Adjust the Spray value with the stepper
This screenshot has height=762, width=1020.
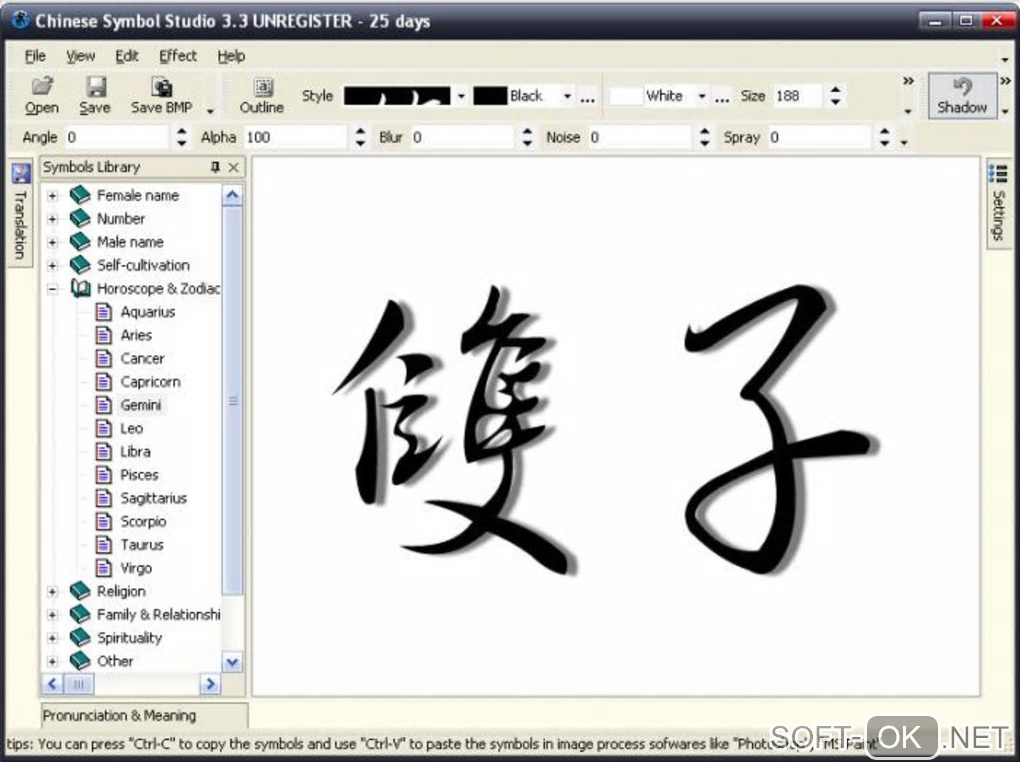pyautogui.click(x=884, y=137)
